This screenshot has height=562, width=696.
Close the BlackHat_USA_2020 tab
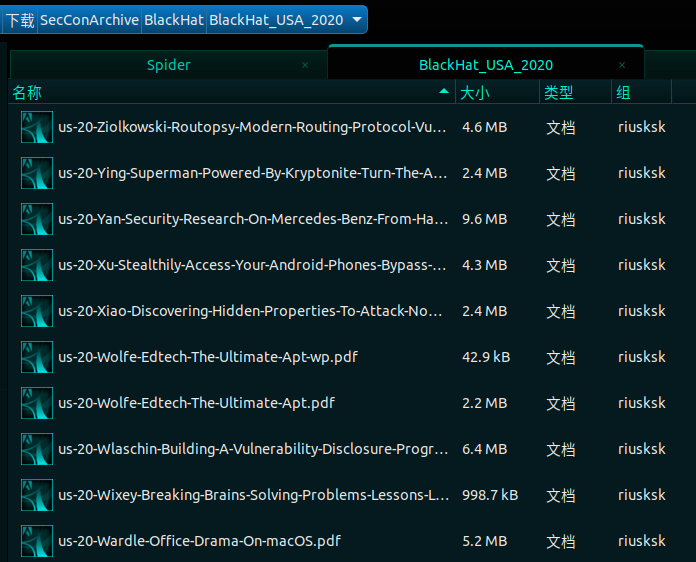tap(622, 65)
